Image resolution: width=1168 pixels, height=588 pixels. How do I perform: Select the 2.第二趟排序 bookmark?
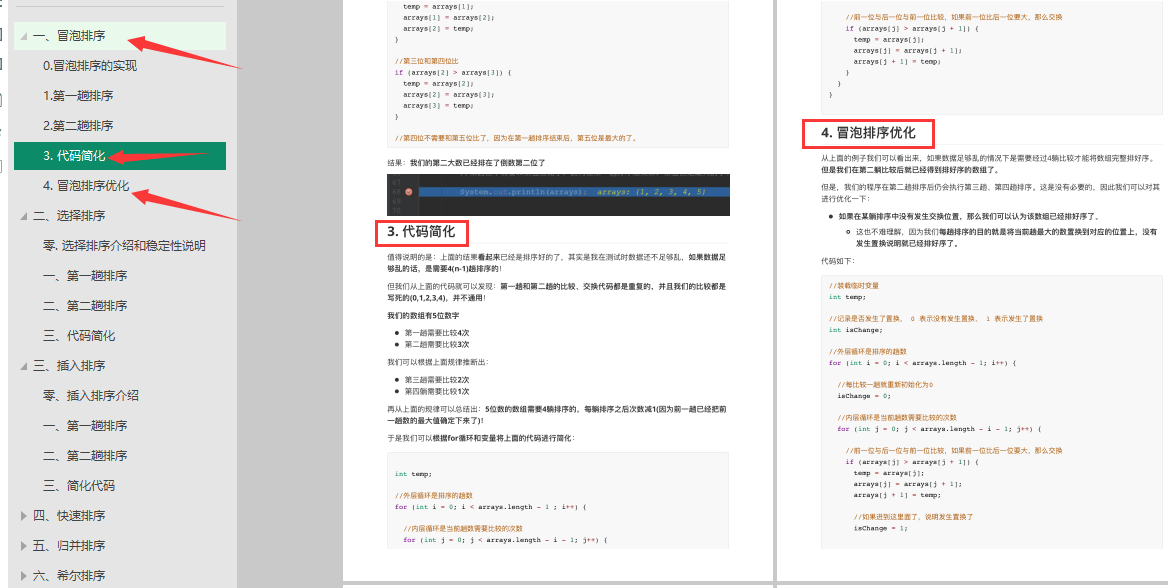(x=78, y=125)
